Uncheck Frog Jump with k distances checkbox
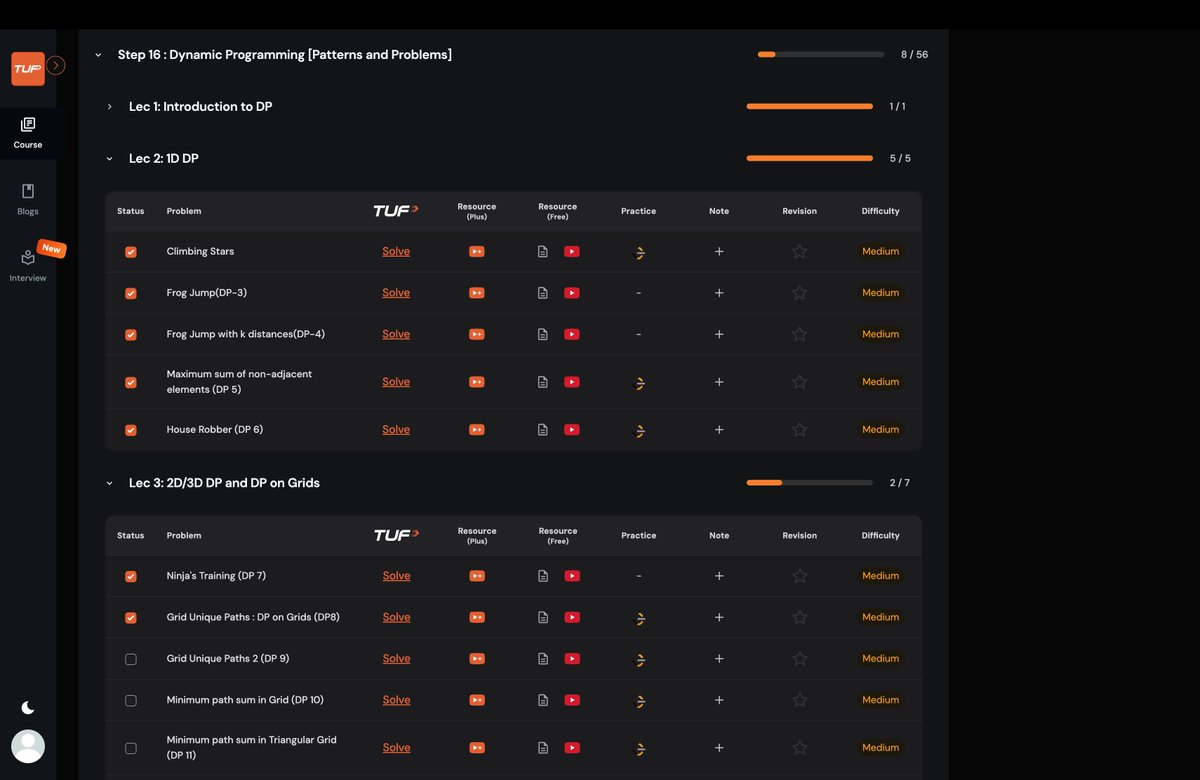This screenshot has width=1200, height=780. click(x=131, y=335)
